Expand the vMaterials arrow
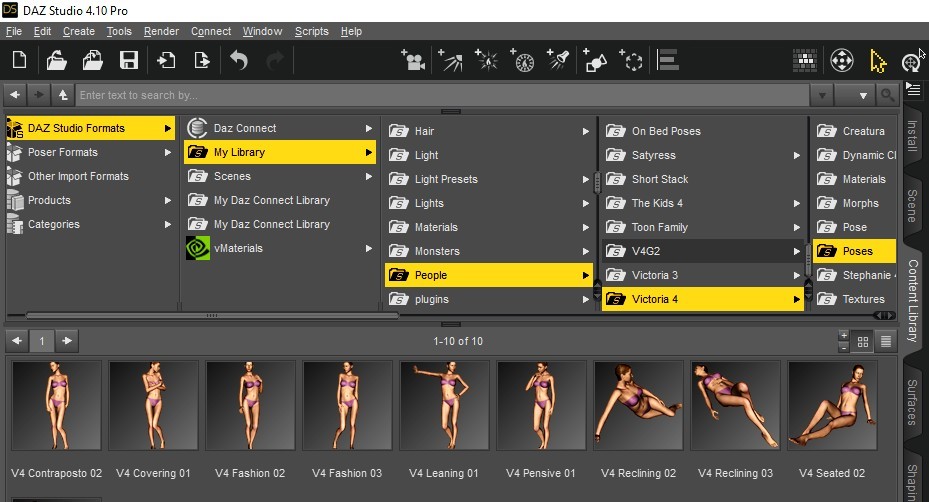 click(369, 248)
